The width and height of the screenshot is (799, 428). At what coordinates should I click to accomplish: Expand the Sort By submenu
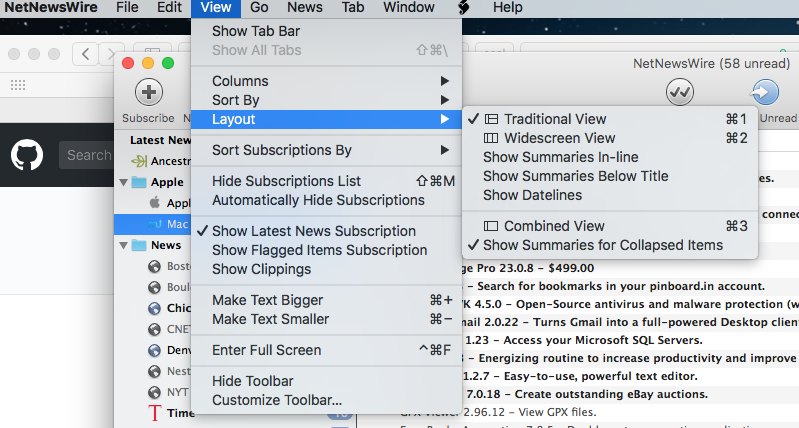326,100
